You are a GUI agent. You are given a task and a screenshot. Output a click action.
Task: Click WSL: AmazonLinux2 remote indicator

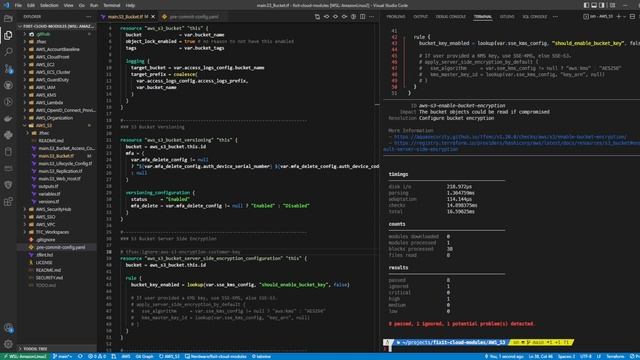click(24, 356)
